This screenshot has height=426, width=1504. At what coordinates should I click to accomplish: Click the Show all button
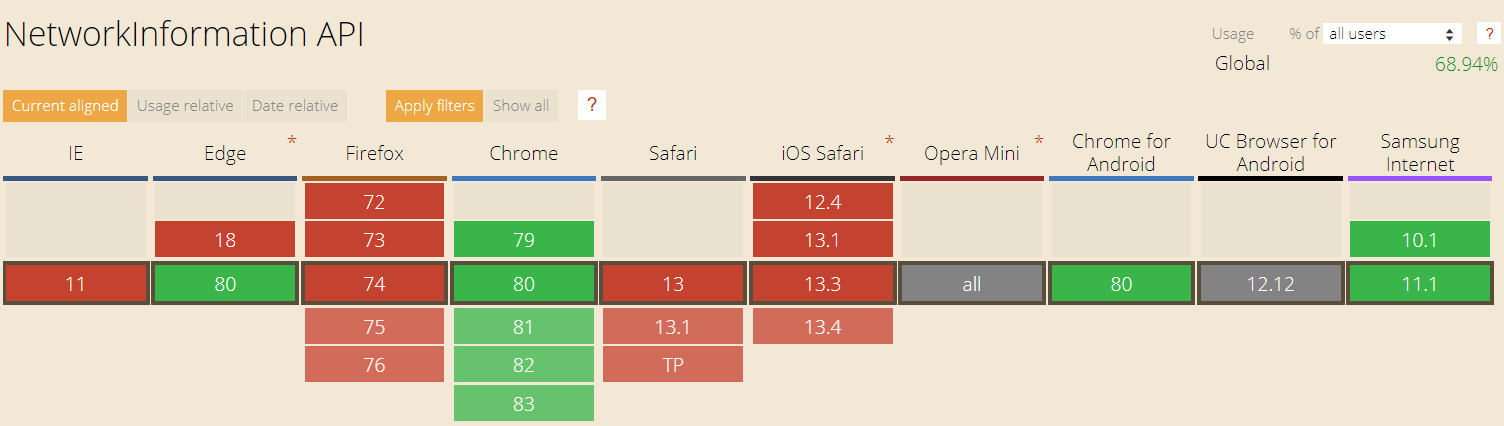click(521, 106)
